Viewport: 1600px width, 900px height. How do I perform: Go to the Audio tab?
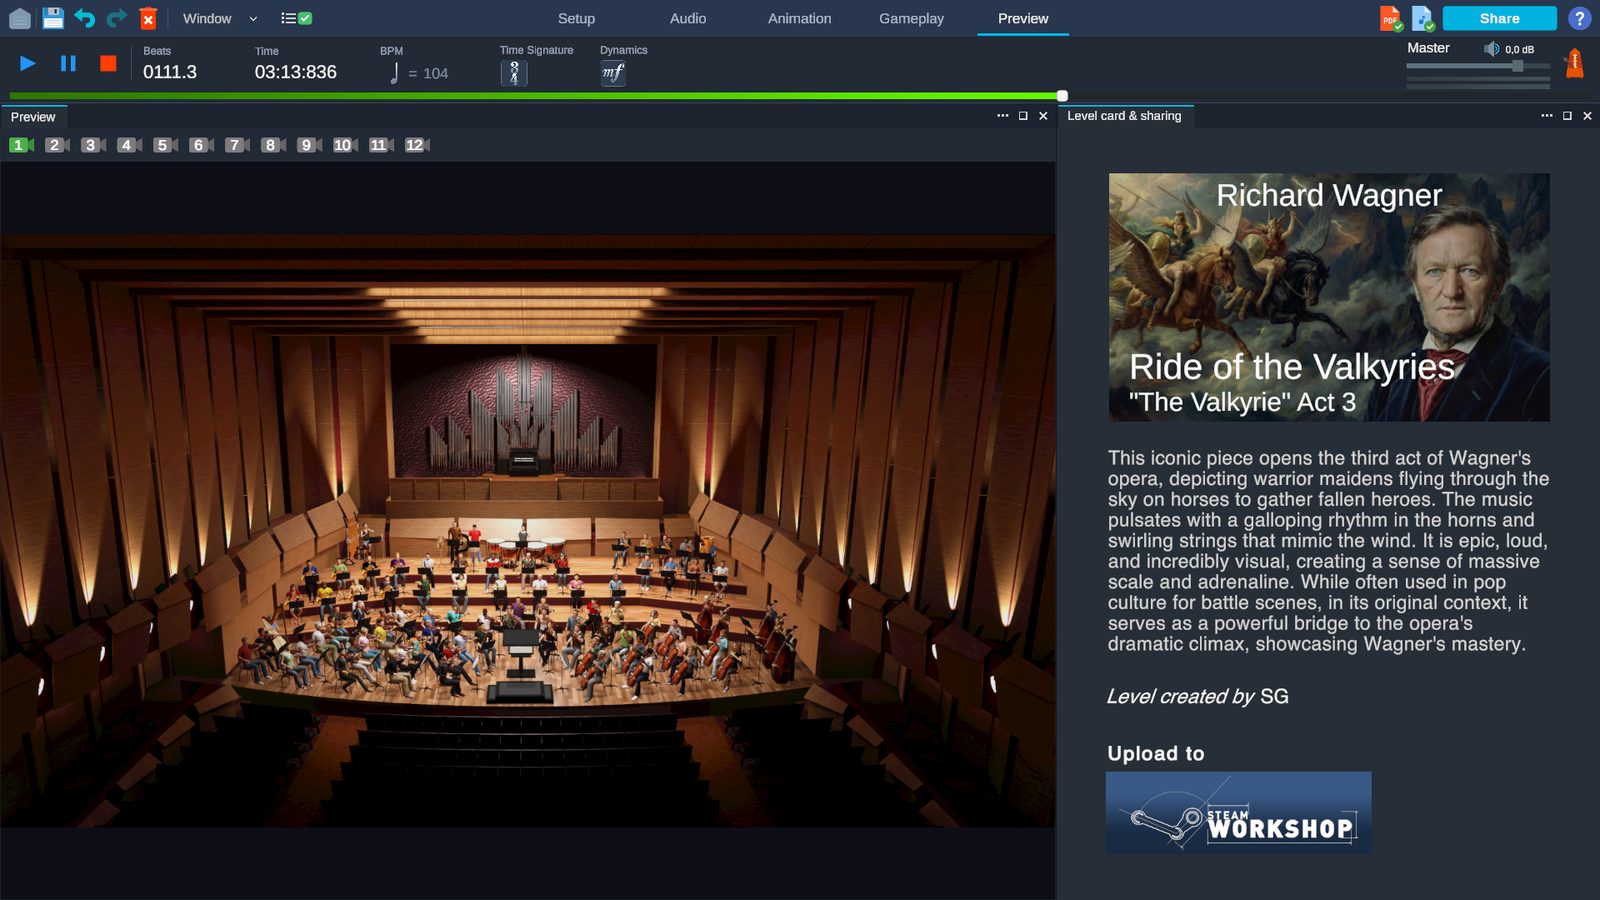688,18
